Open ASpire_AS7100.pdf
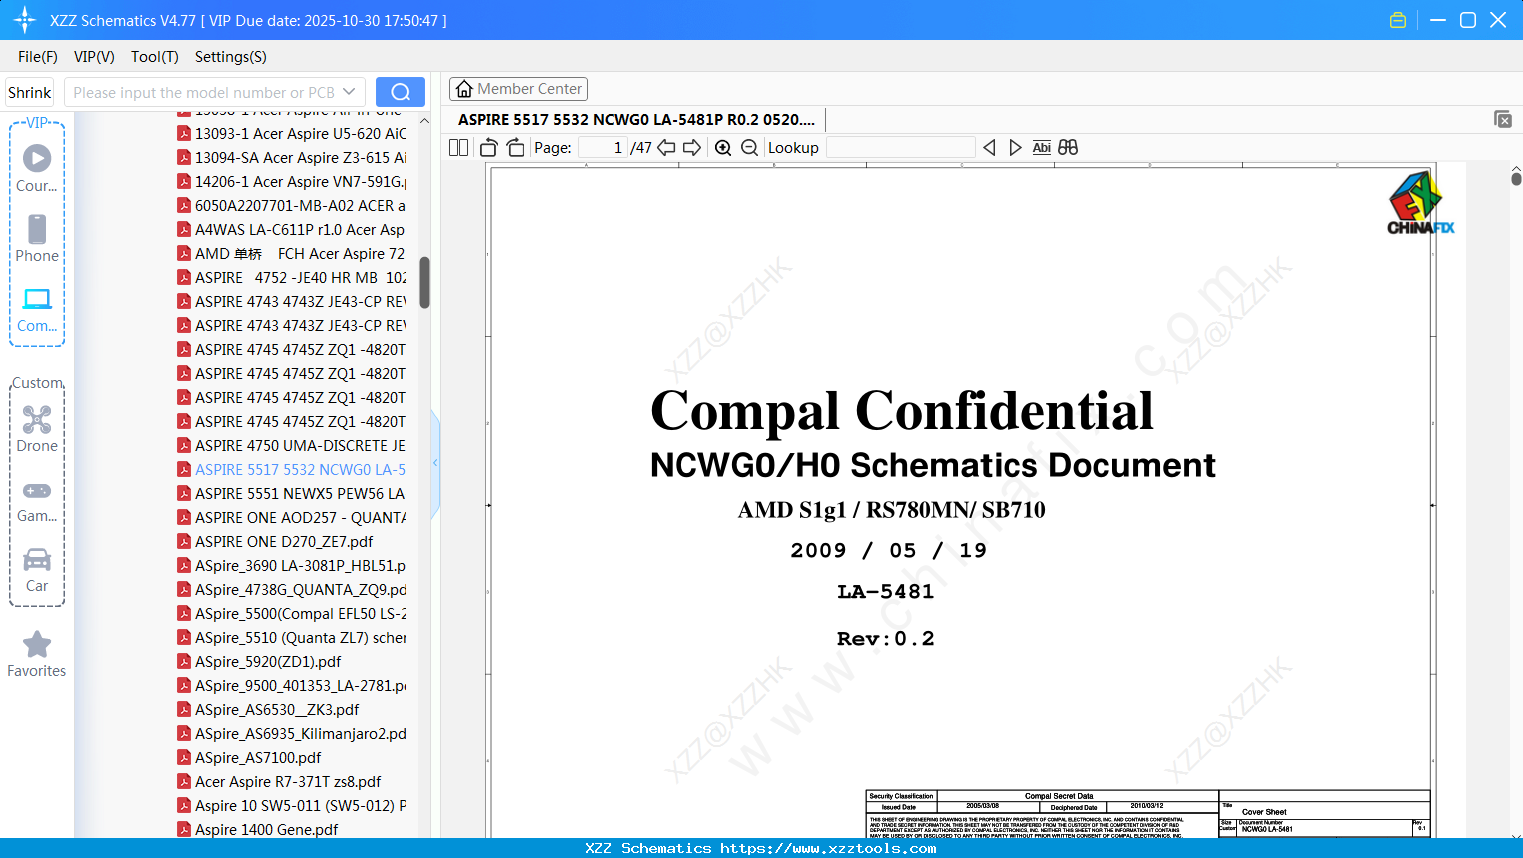1523x858 pixels. pos(249,757)
